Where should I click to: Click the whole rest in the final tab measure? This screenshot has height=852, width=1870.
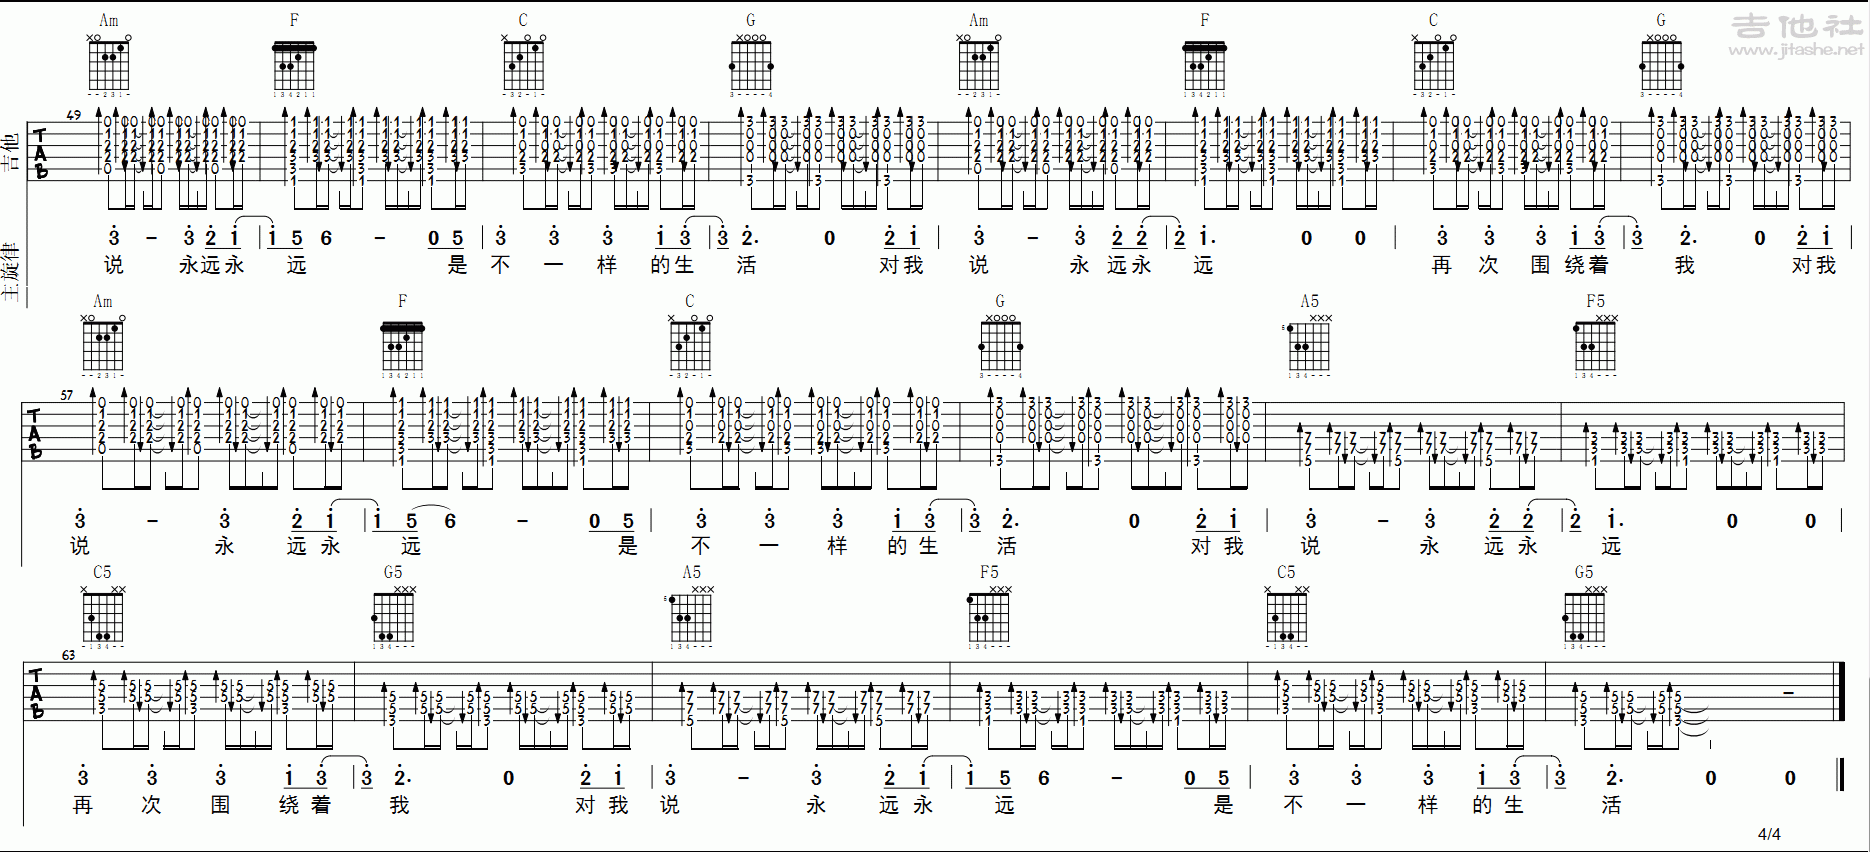[x=1788, y=692]
